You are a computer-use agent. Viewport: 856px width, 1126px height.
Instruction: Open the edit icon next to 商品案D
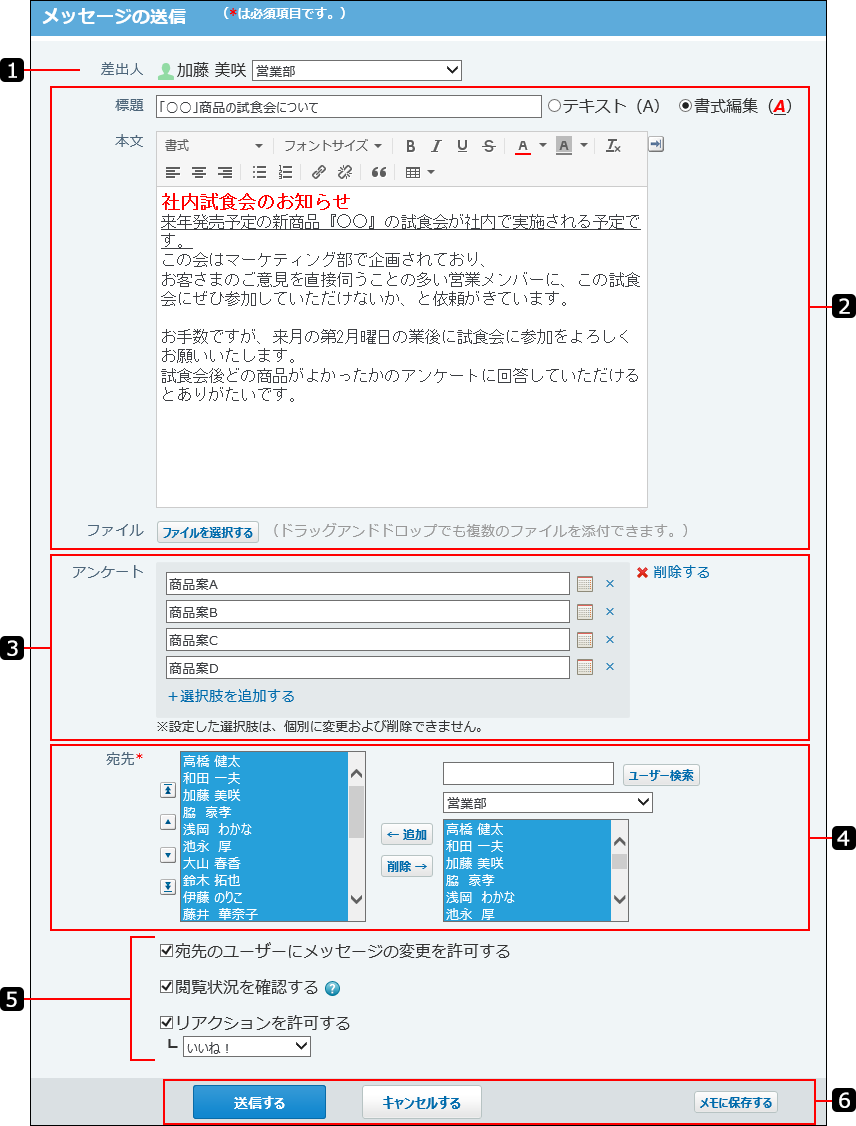tap(585, 667)
